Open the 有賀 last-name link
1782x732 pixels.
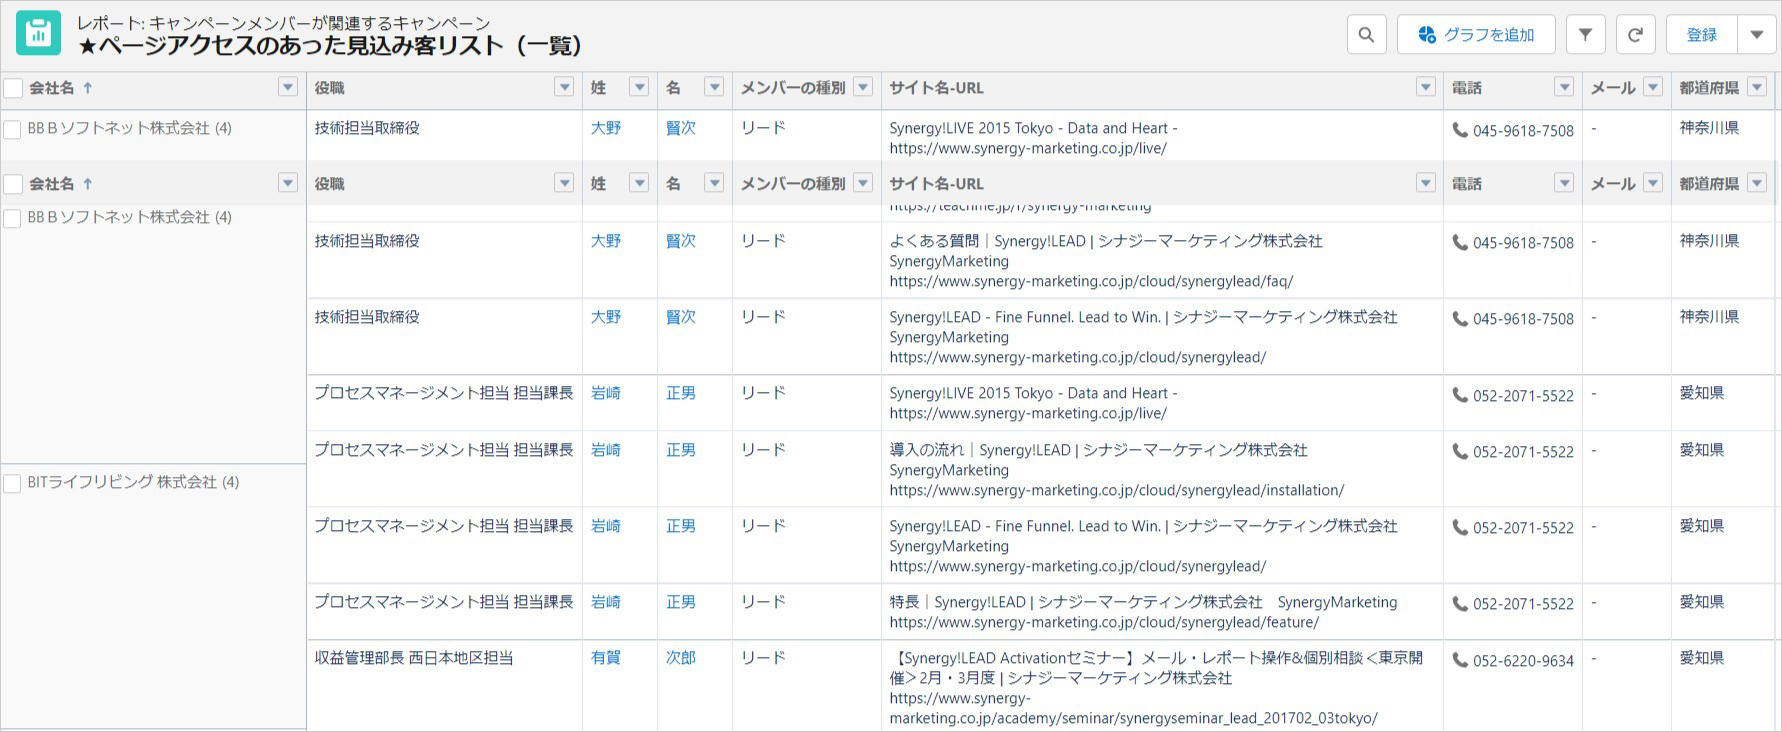pyautogui.click(x=606, y=658)
